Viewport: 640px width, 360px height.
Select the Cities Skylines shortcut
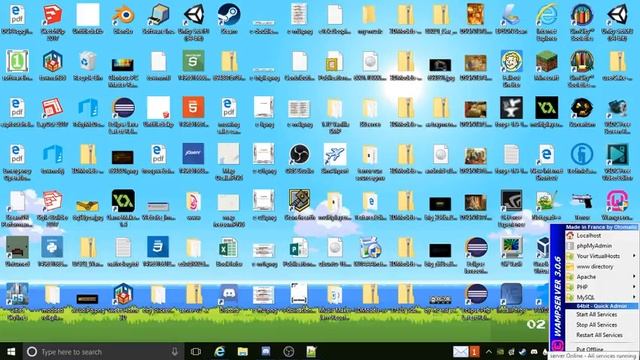17,294
